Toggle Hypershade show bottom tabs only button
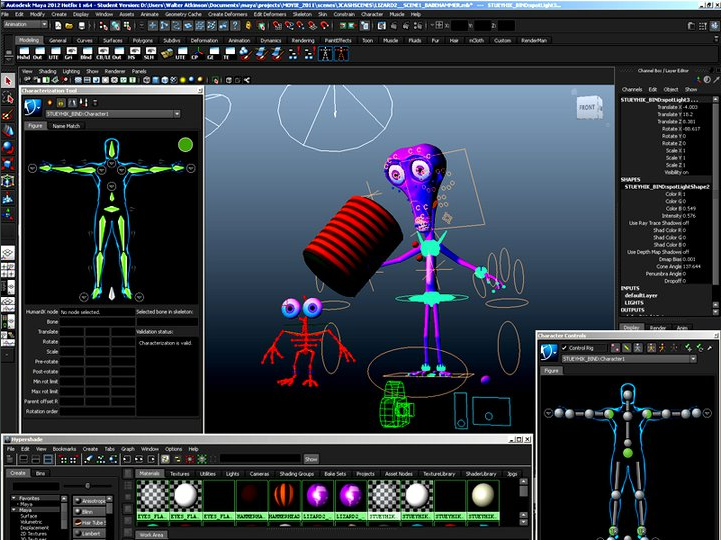Screen dimensions: 721x540 (x=36, y=459)
